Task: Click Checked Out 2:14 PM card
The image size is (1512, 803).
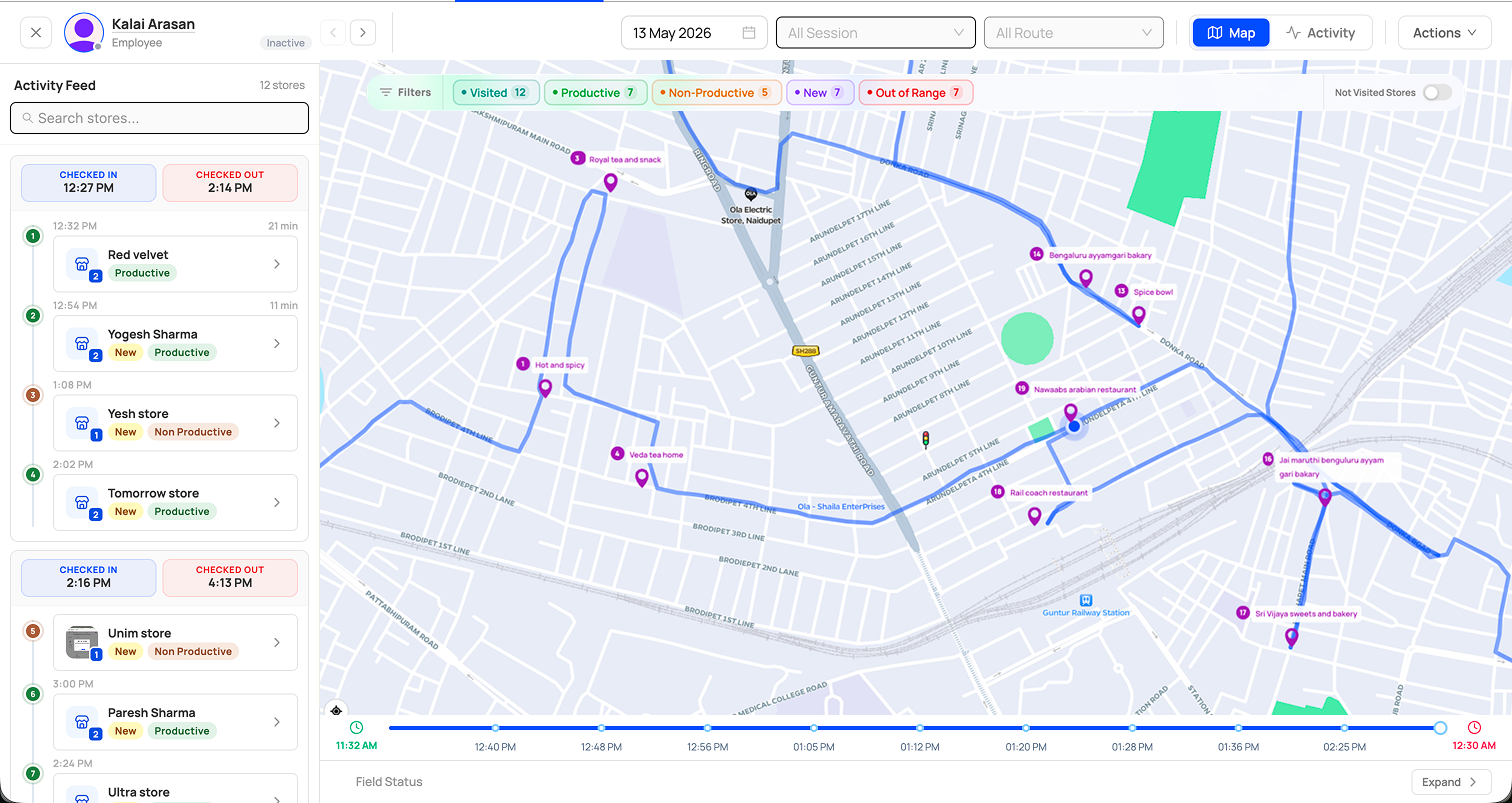Action: (x=230, y=183)
